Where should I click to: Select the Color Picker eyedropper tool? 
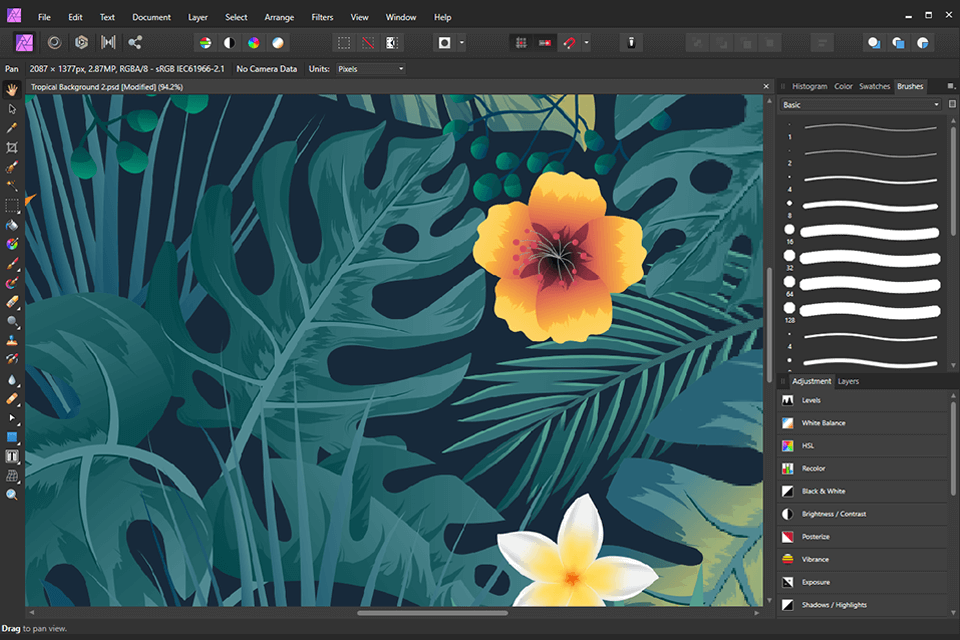click(12, 128)
